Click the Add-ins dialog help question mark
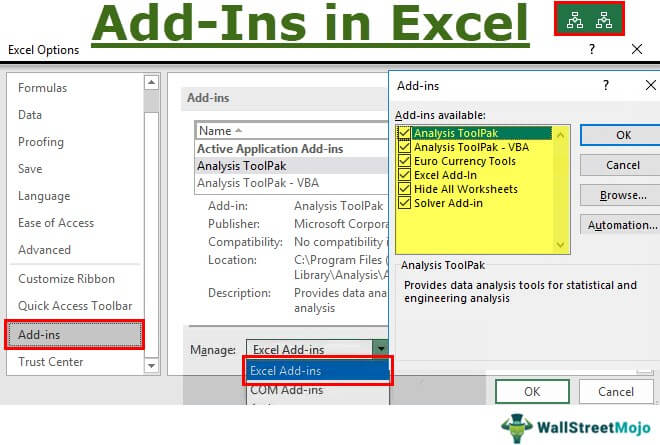 pyautogui.click(x=606, y=86)
